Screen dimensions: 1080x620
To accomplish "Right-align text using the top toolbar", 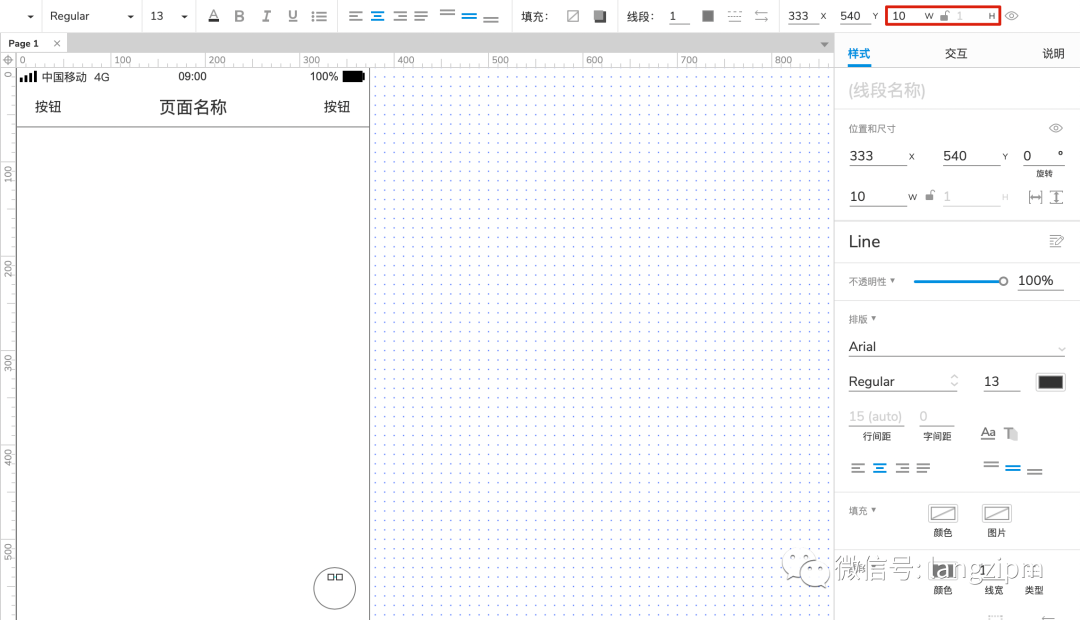I will [399, 16].
